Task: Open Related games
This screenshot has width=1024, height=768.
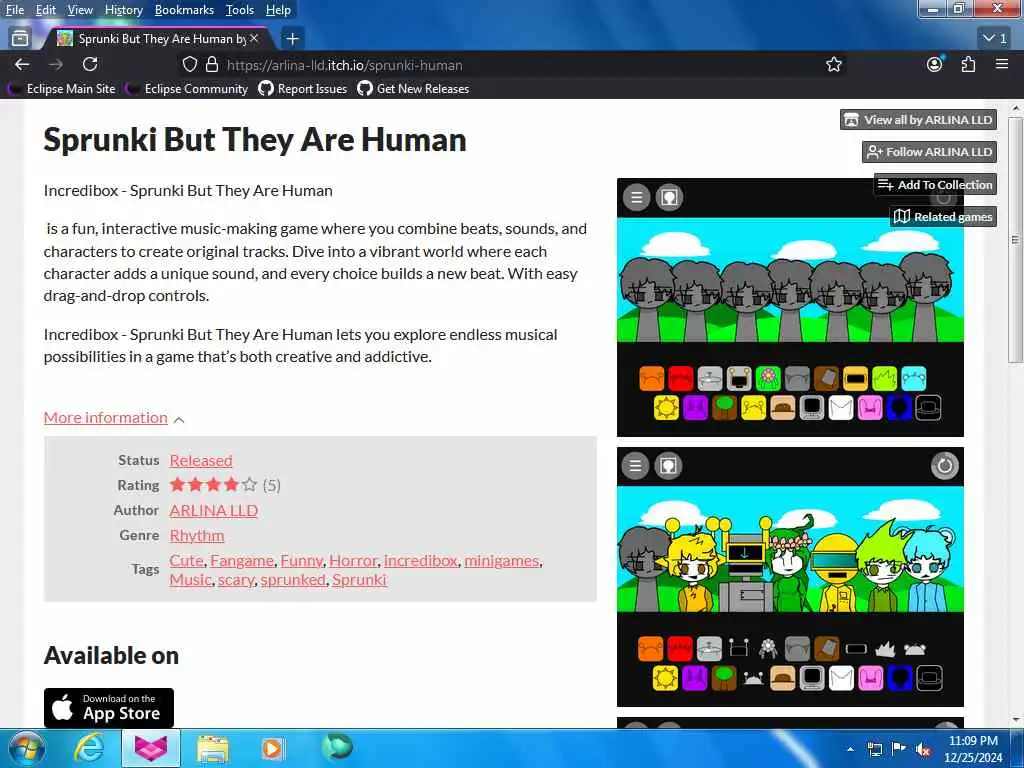Action: [x=944, y=216]
